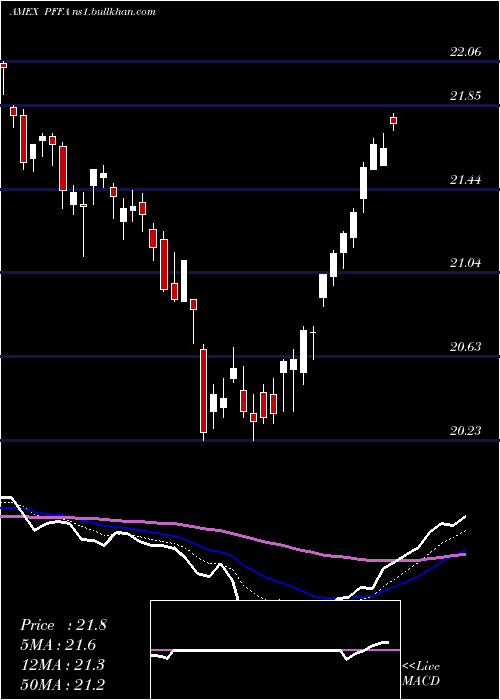Click the Price : 21.8 readout
The width and height of the screenshot is (500, 700).
coord(63,625)
